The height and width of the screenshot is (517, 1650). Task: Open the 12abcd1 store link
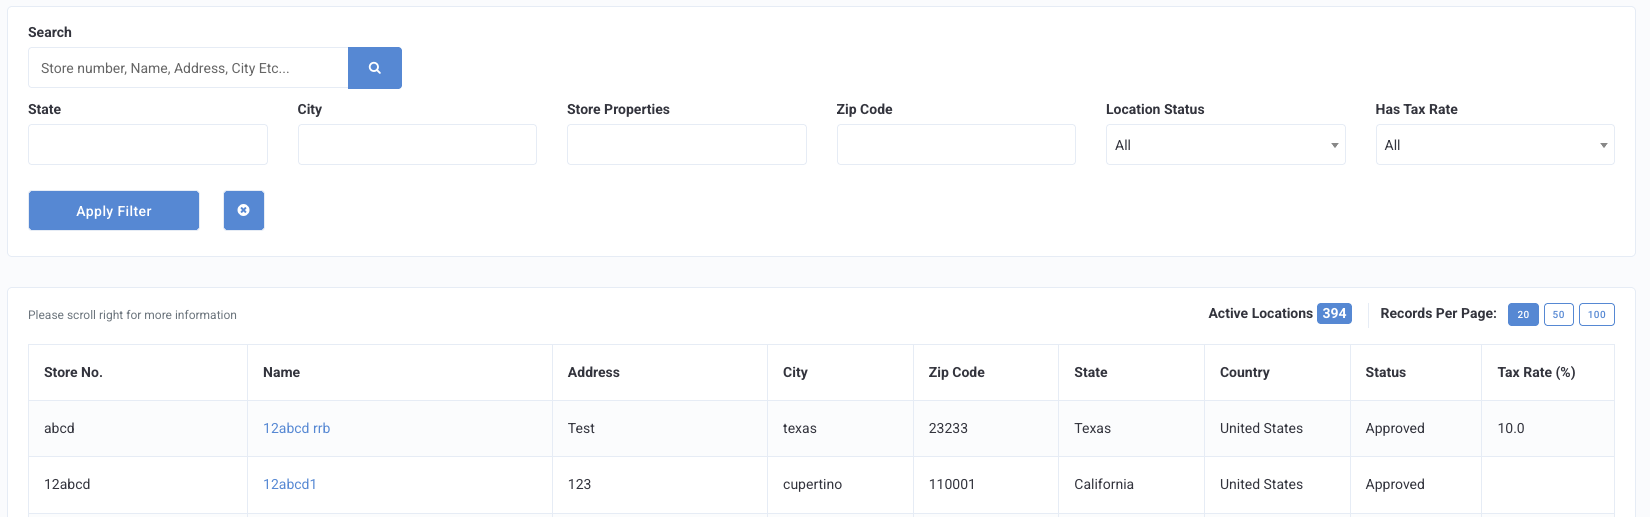coord(290,484)
